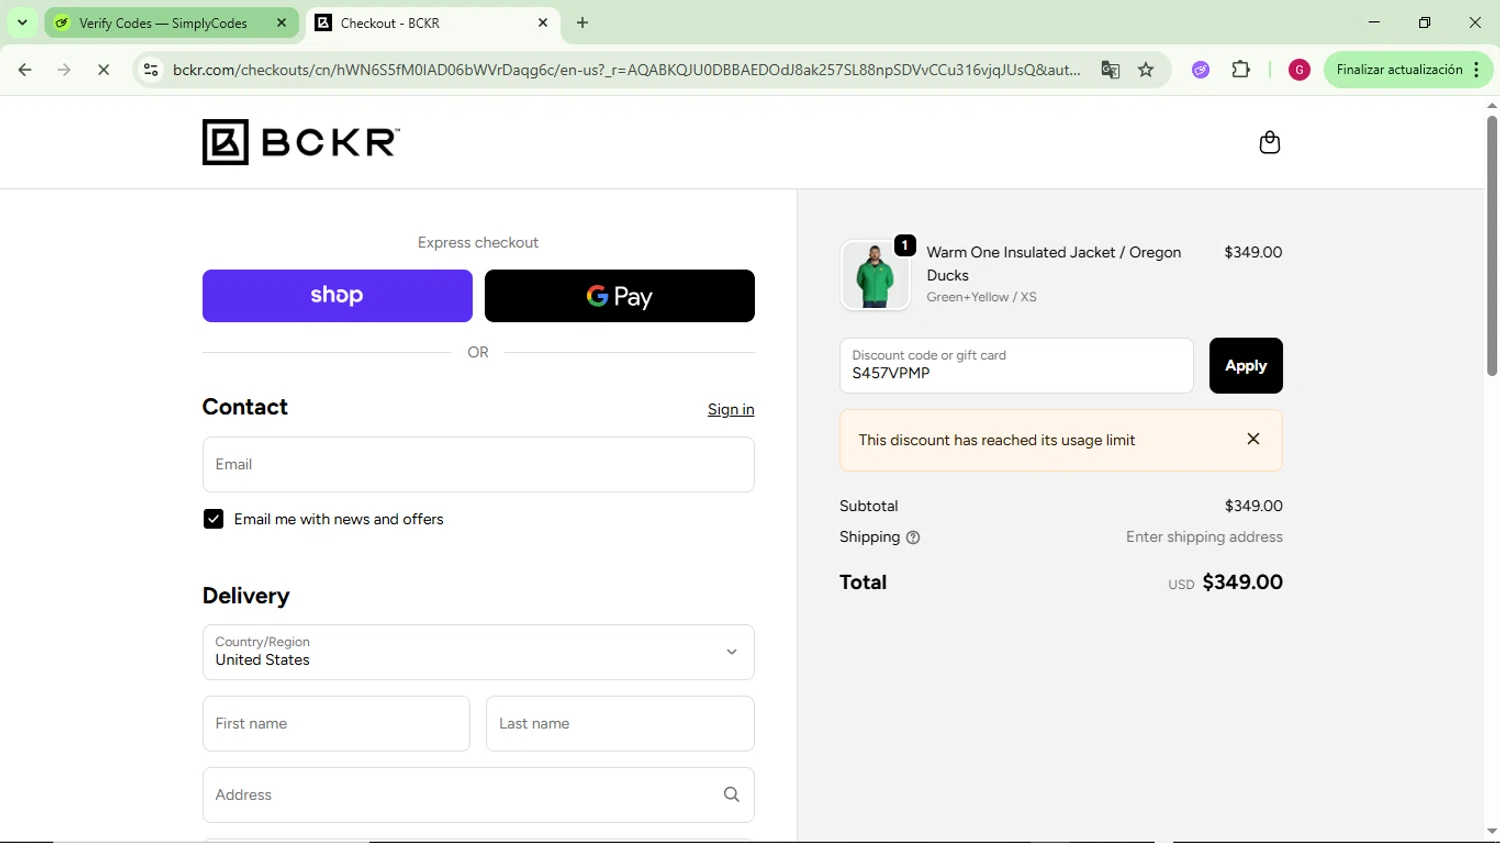
Task: Go back to the previous page
Action: 25,70
